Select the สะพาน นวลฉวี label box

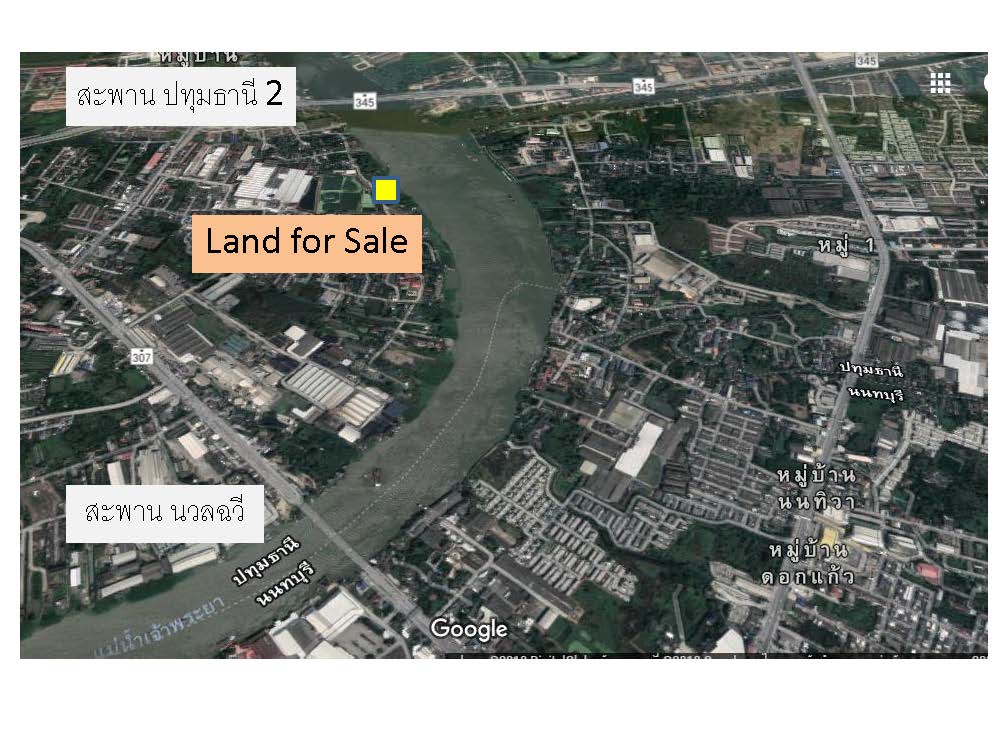(165, 514)
